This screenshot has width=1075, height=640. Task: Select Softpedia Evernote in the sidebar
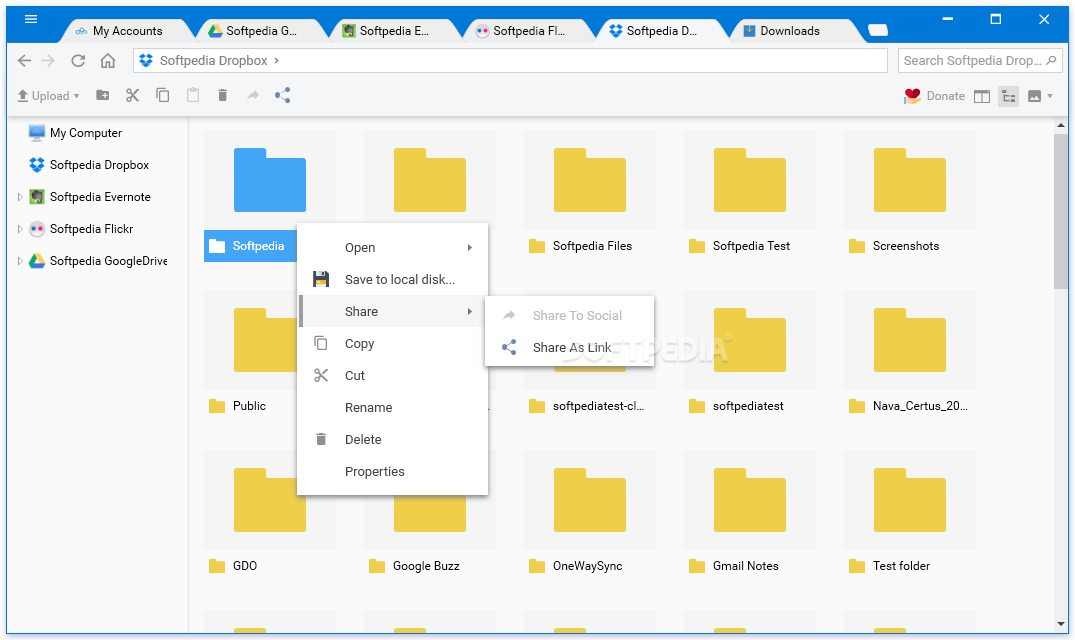pos(90,197)
